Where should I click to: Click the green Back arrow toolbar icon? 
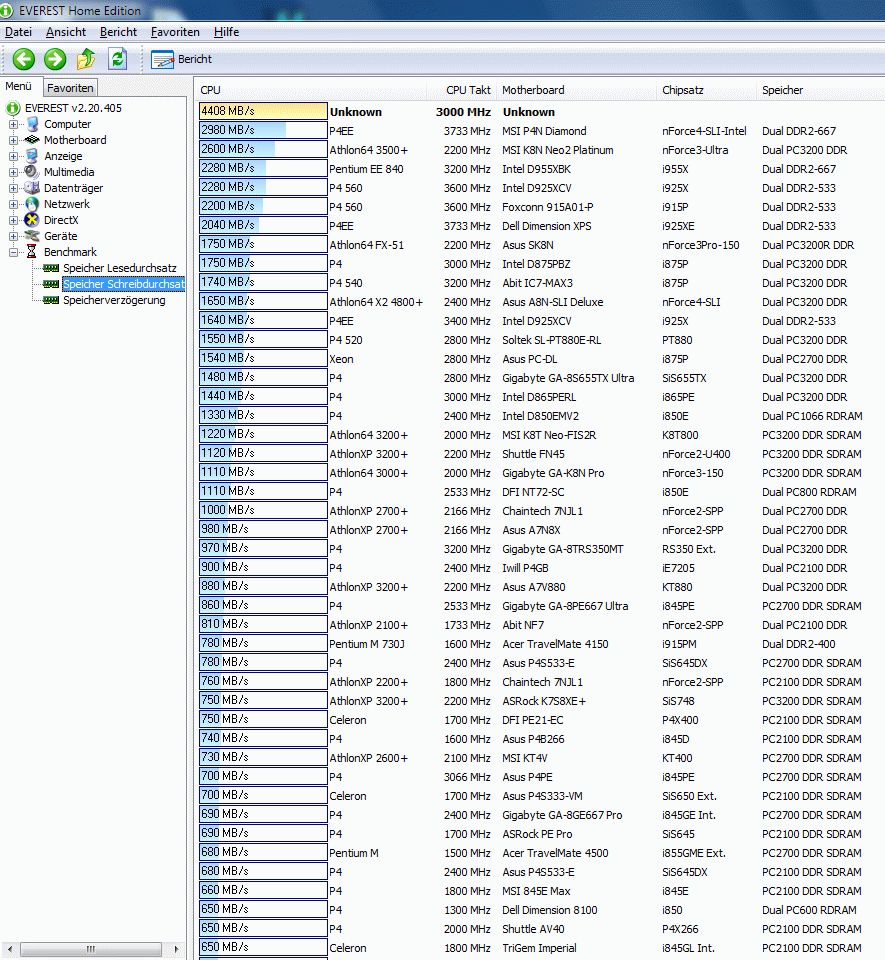(x=24, y=59)
